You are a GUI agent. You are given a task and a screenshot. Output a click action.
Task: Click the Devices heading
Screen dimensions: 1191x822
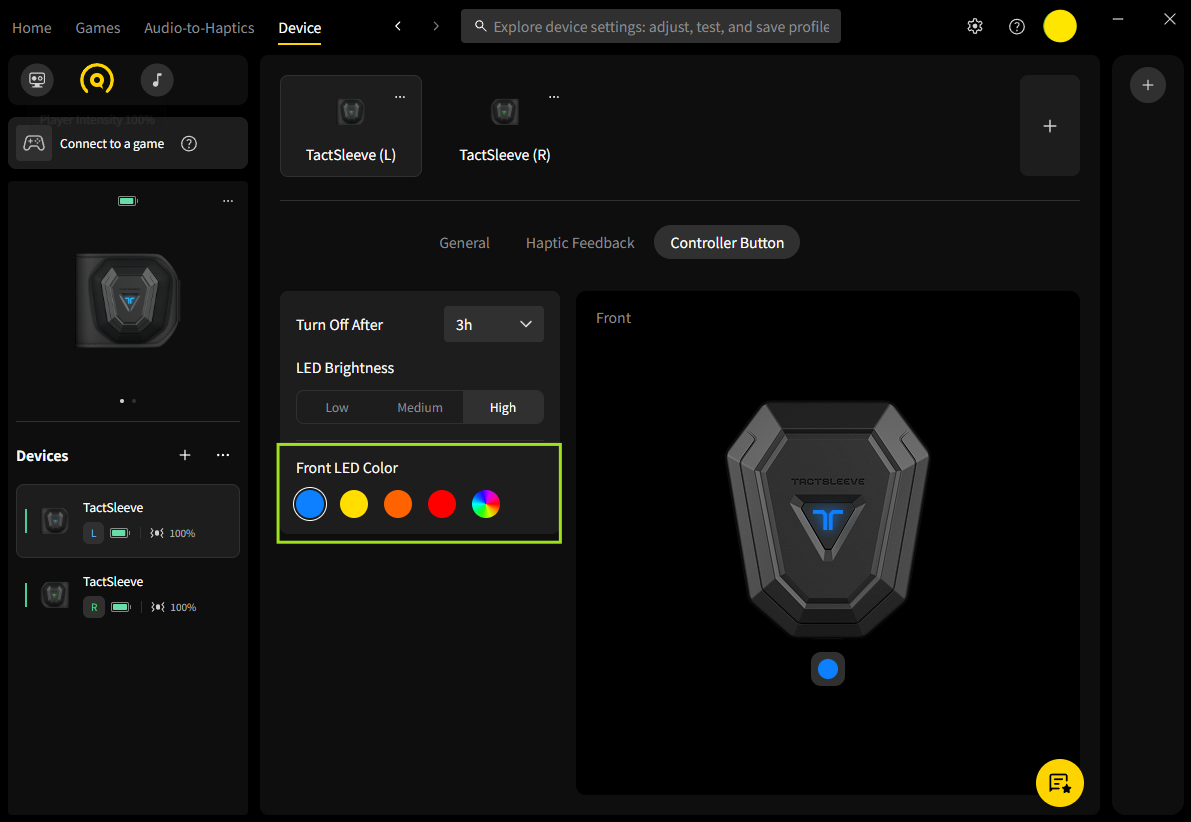43,456
